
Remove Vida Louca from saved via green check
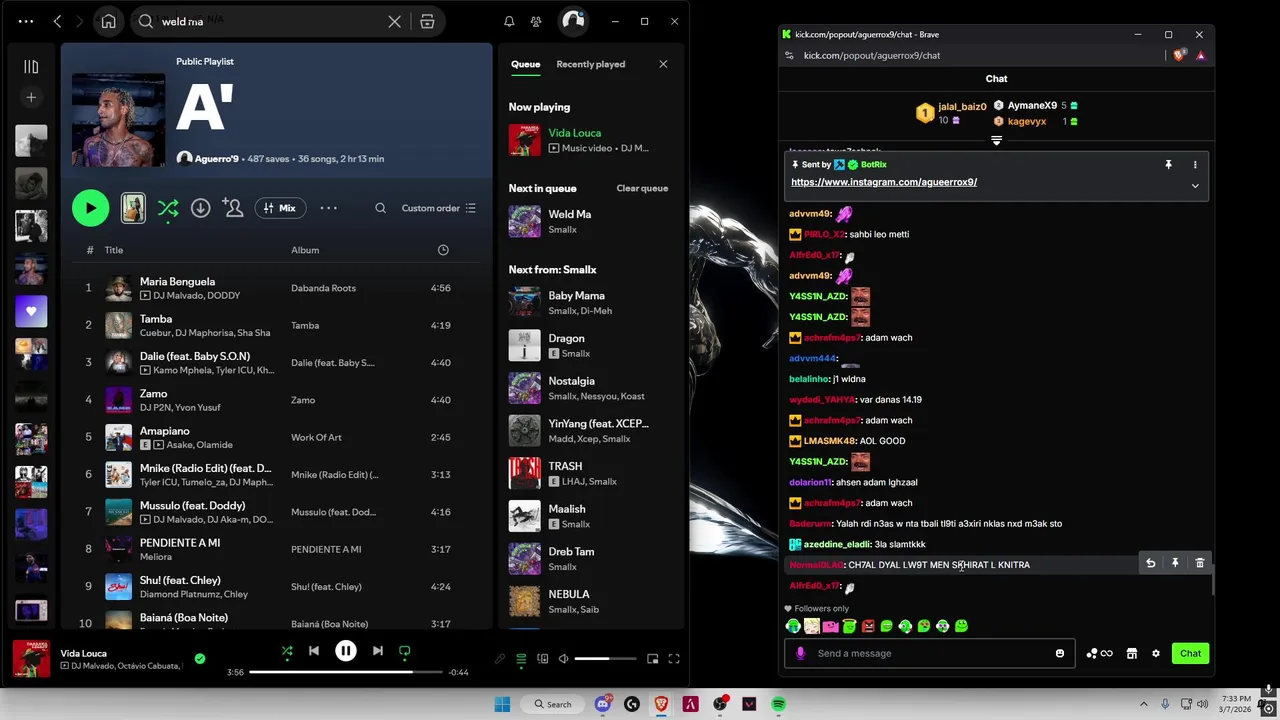tap(200, 658)
